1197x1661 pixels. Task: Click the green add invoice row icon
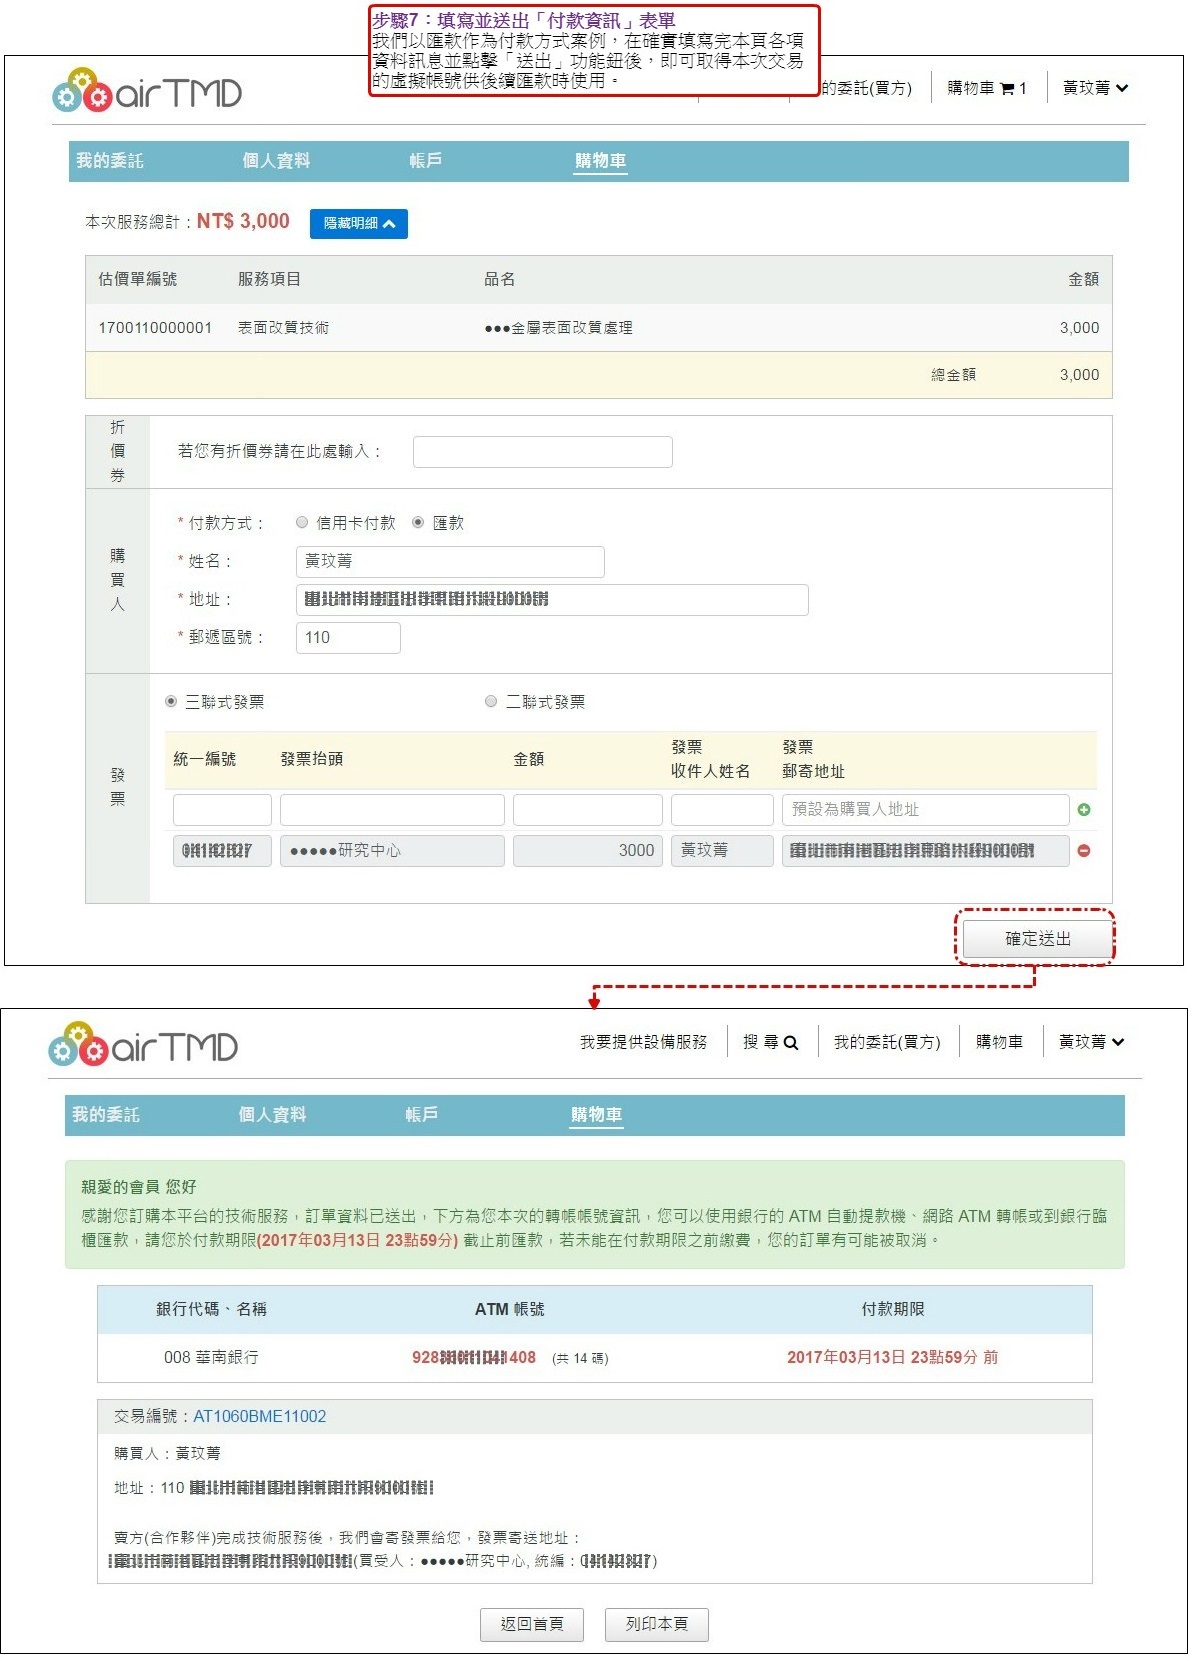pos(1083,810)
